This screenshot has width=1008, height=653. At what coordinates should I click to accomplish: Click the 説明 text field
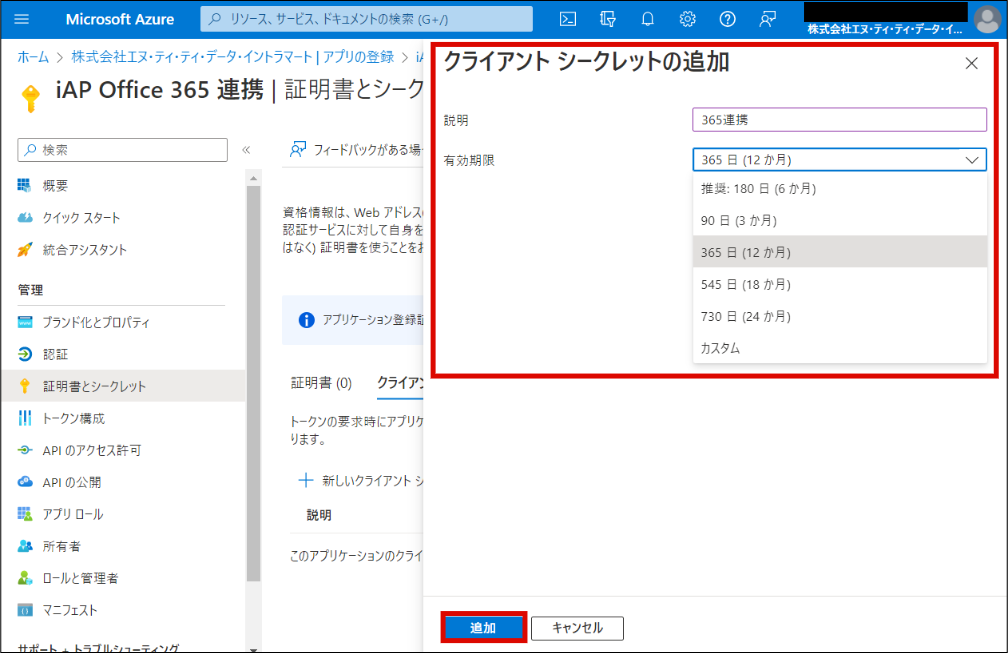839,120
